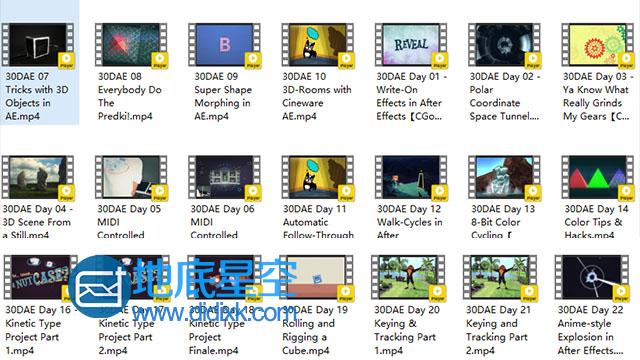Pick the Day 02 Polar Coordinate Space Tunnel icon

[x=504, y=45]
